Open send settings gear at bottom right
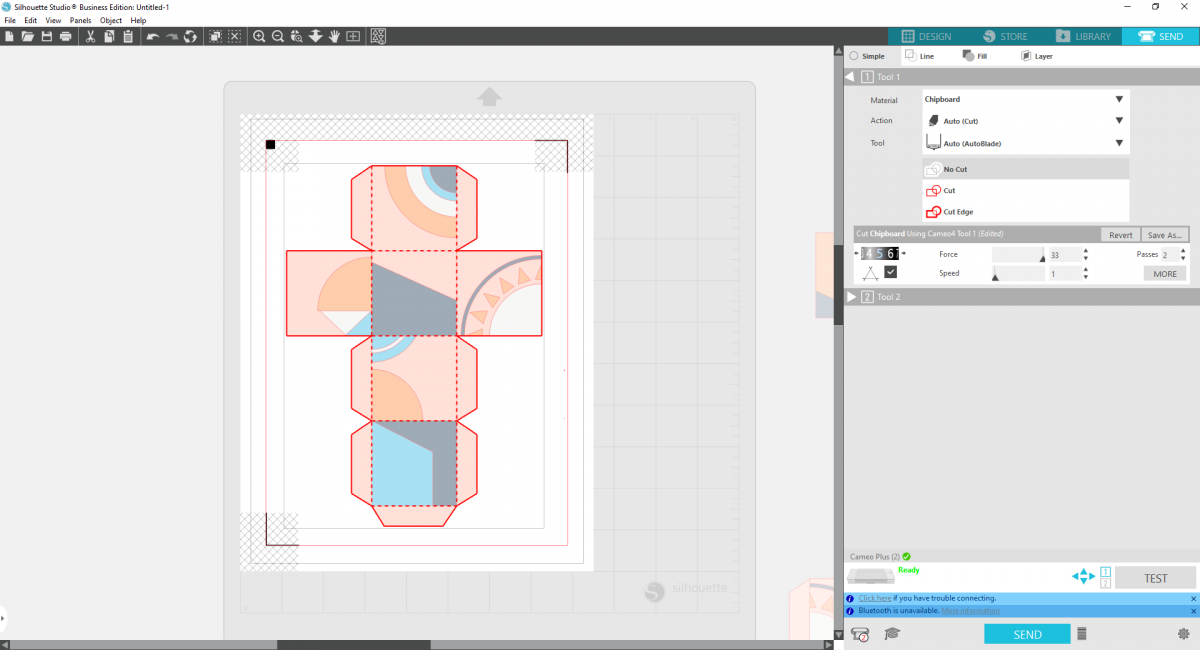The height and width of the screenshot is (650, 1200). [1184, 634]
